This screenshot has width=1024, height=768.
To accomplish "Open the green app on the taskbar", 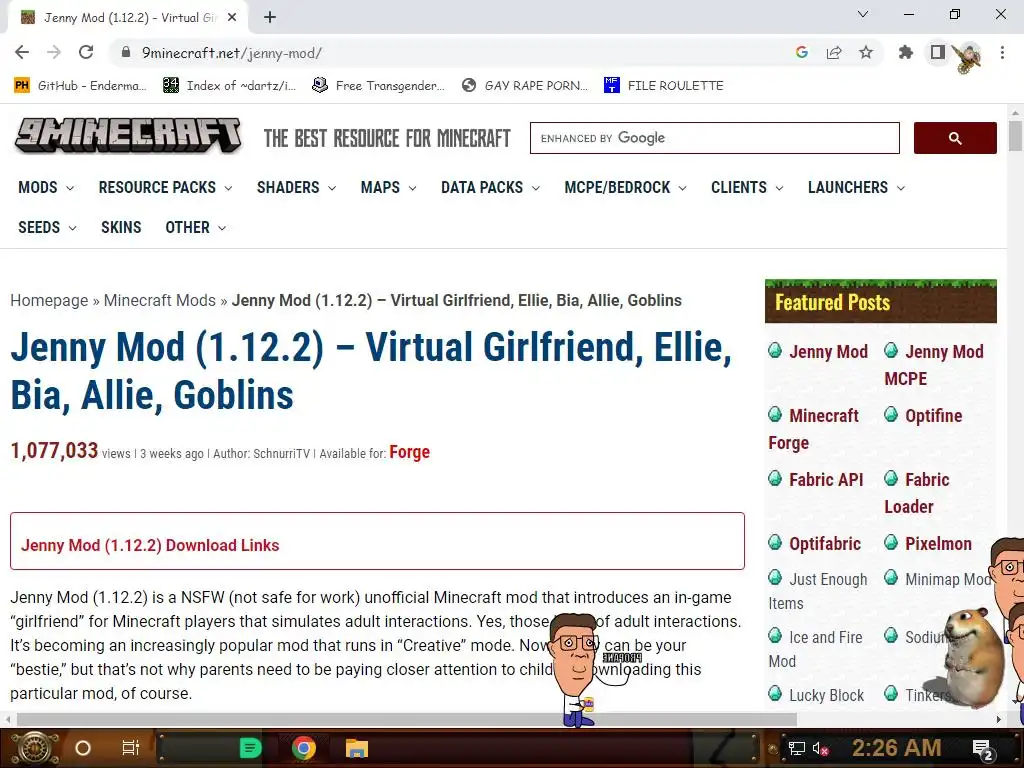I will click(250, 748).
